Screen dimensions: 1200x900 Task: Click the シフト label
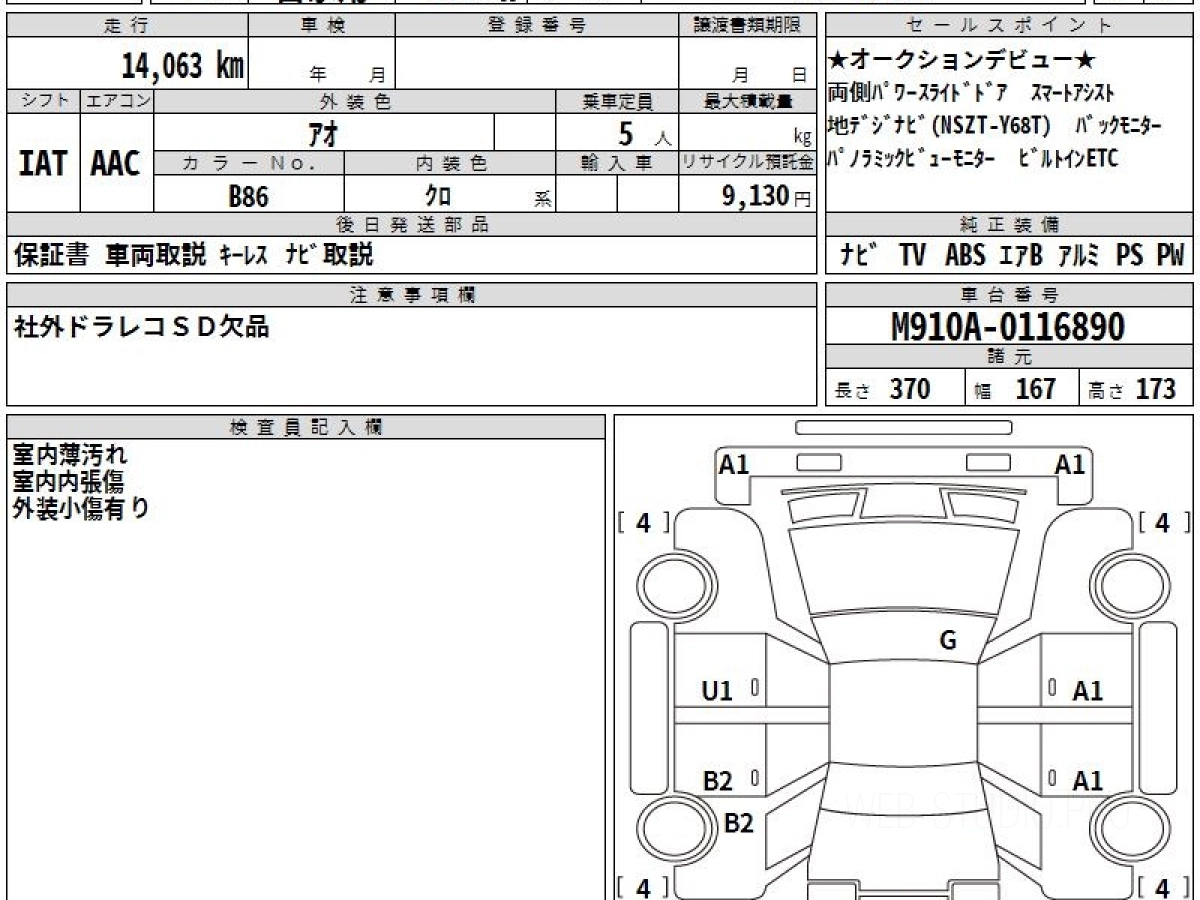point(43,101)
